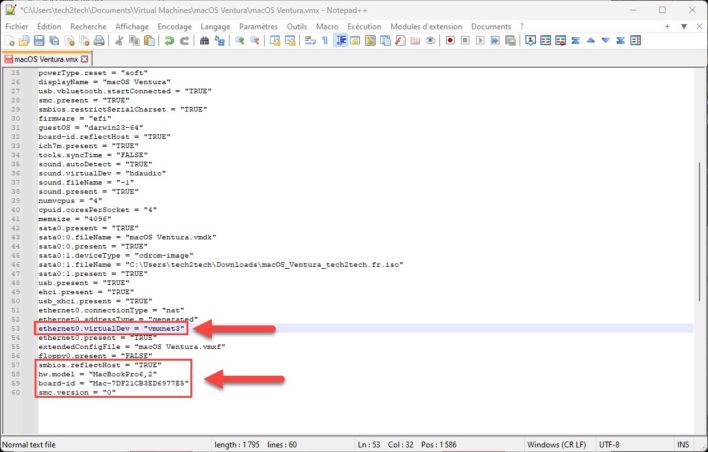
Task: Click the Cut scissors icon
Action: [119, 41]
